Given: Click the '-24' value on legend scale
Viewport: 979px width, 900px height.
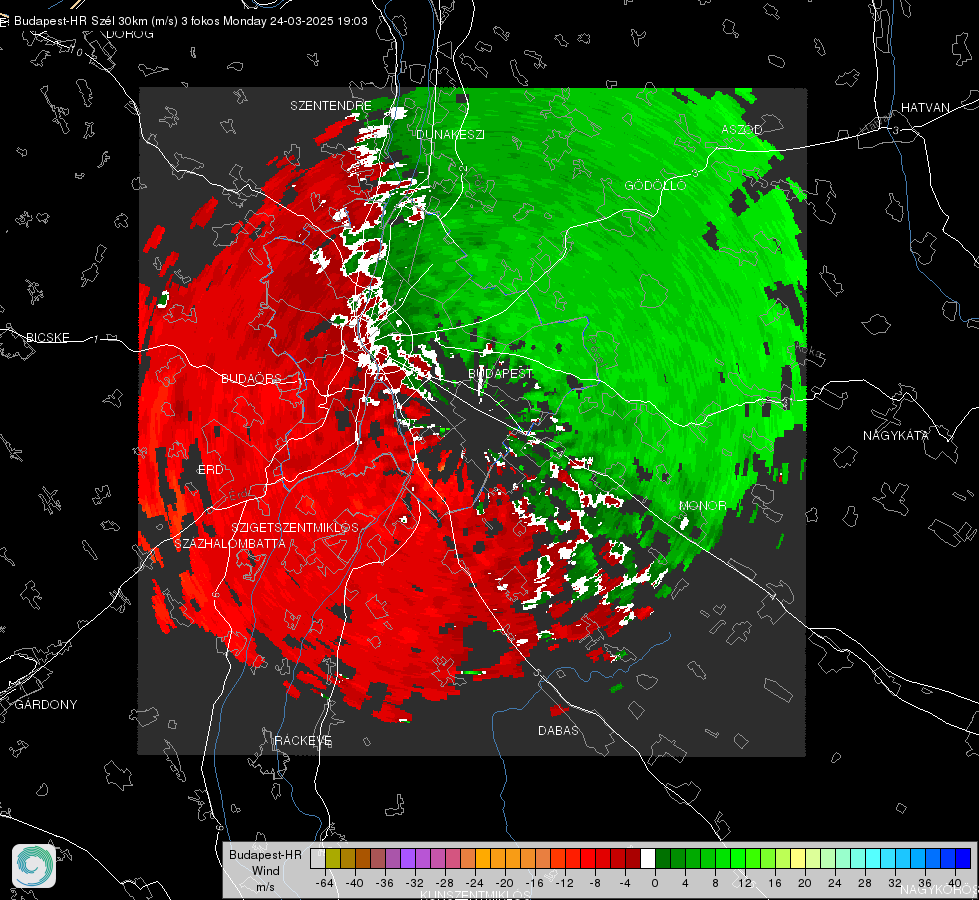Looking at the screenshot, I should (475, 883).
